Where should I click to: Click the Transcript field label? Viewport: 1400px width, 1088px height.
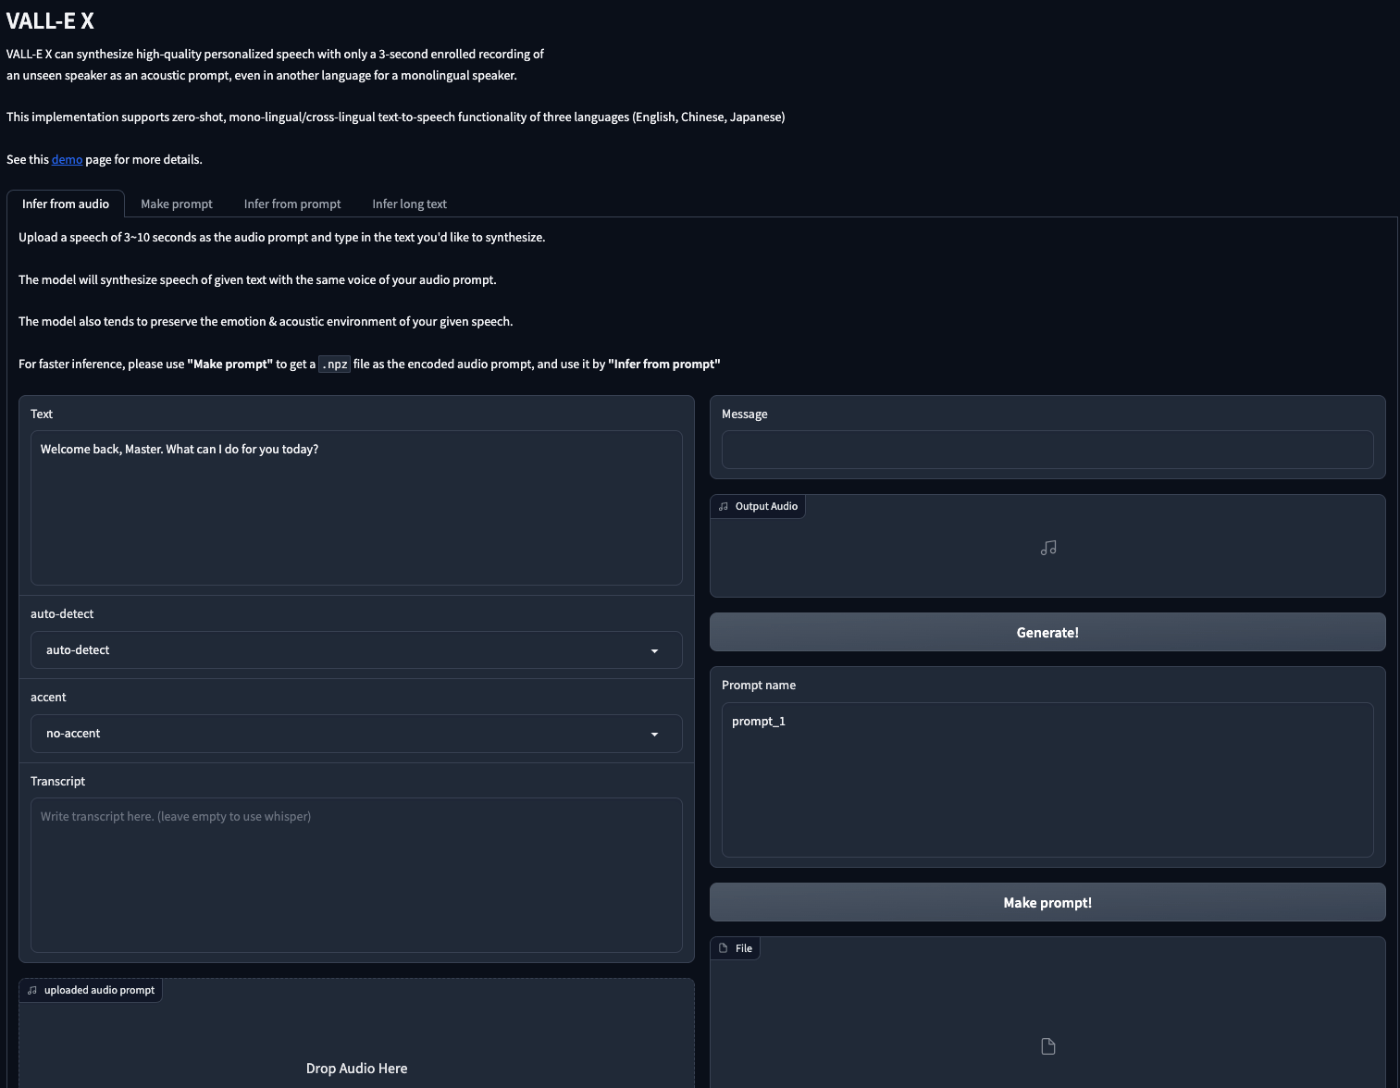pyautogui.click(x=58, y=781)
